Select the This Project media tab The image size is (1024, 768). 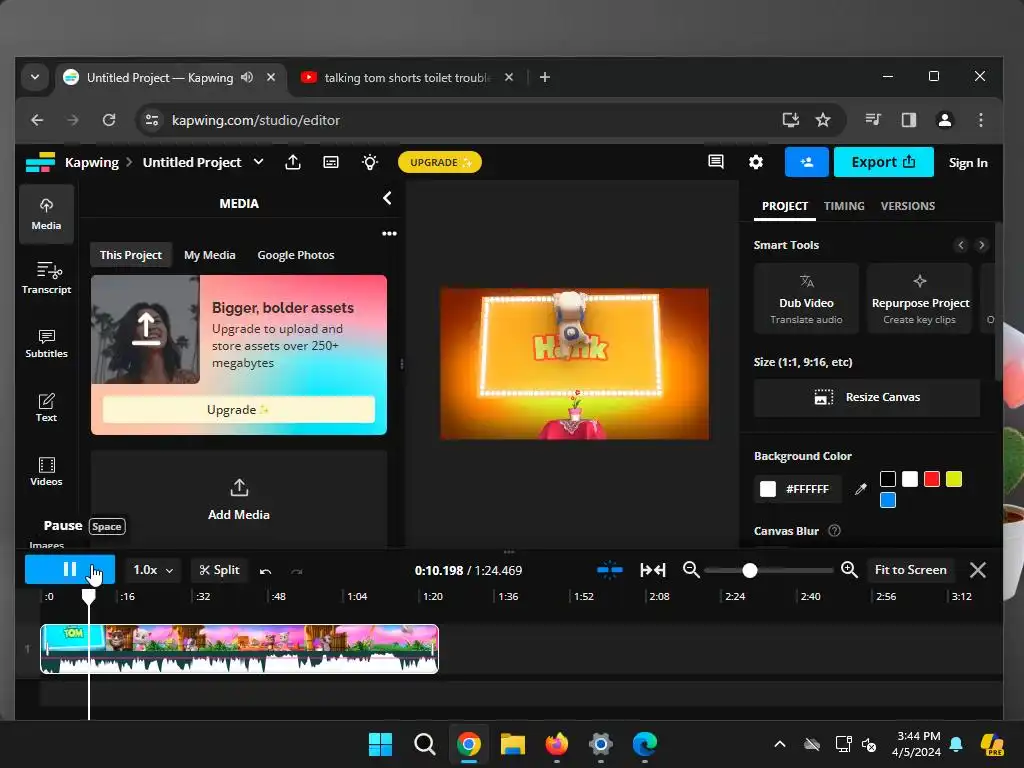[x=131, y=255]
